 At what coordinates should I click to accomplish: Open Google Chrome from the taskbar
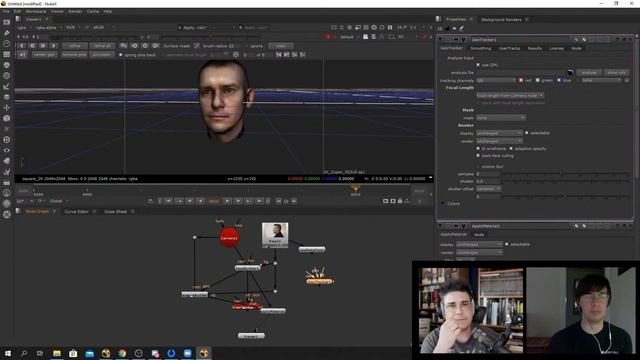pos(122,353)
